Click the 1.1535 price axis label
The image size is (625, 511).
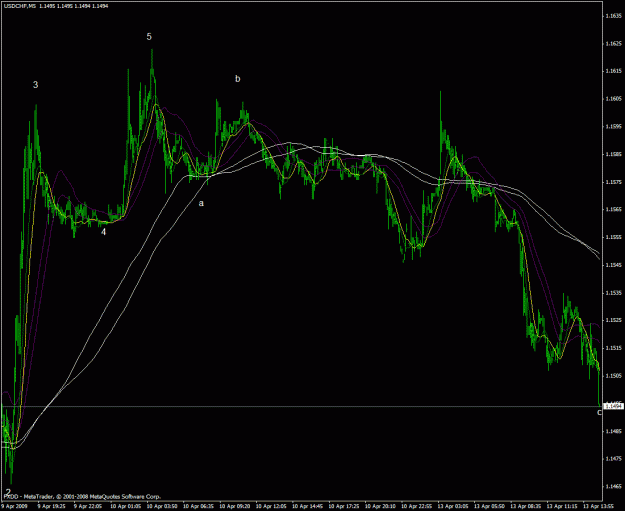pos(613,293)
